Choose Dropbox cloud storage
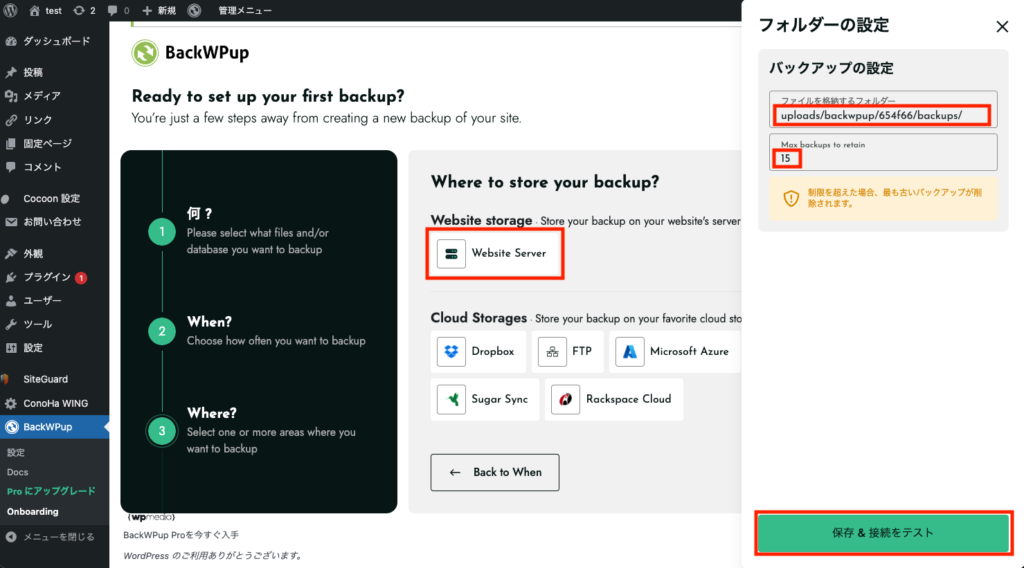Image resolution: width=1024 pixels, height=568 pixels. (478, 352)
